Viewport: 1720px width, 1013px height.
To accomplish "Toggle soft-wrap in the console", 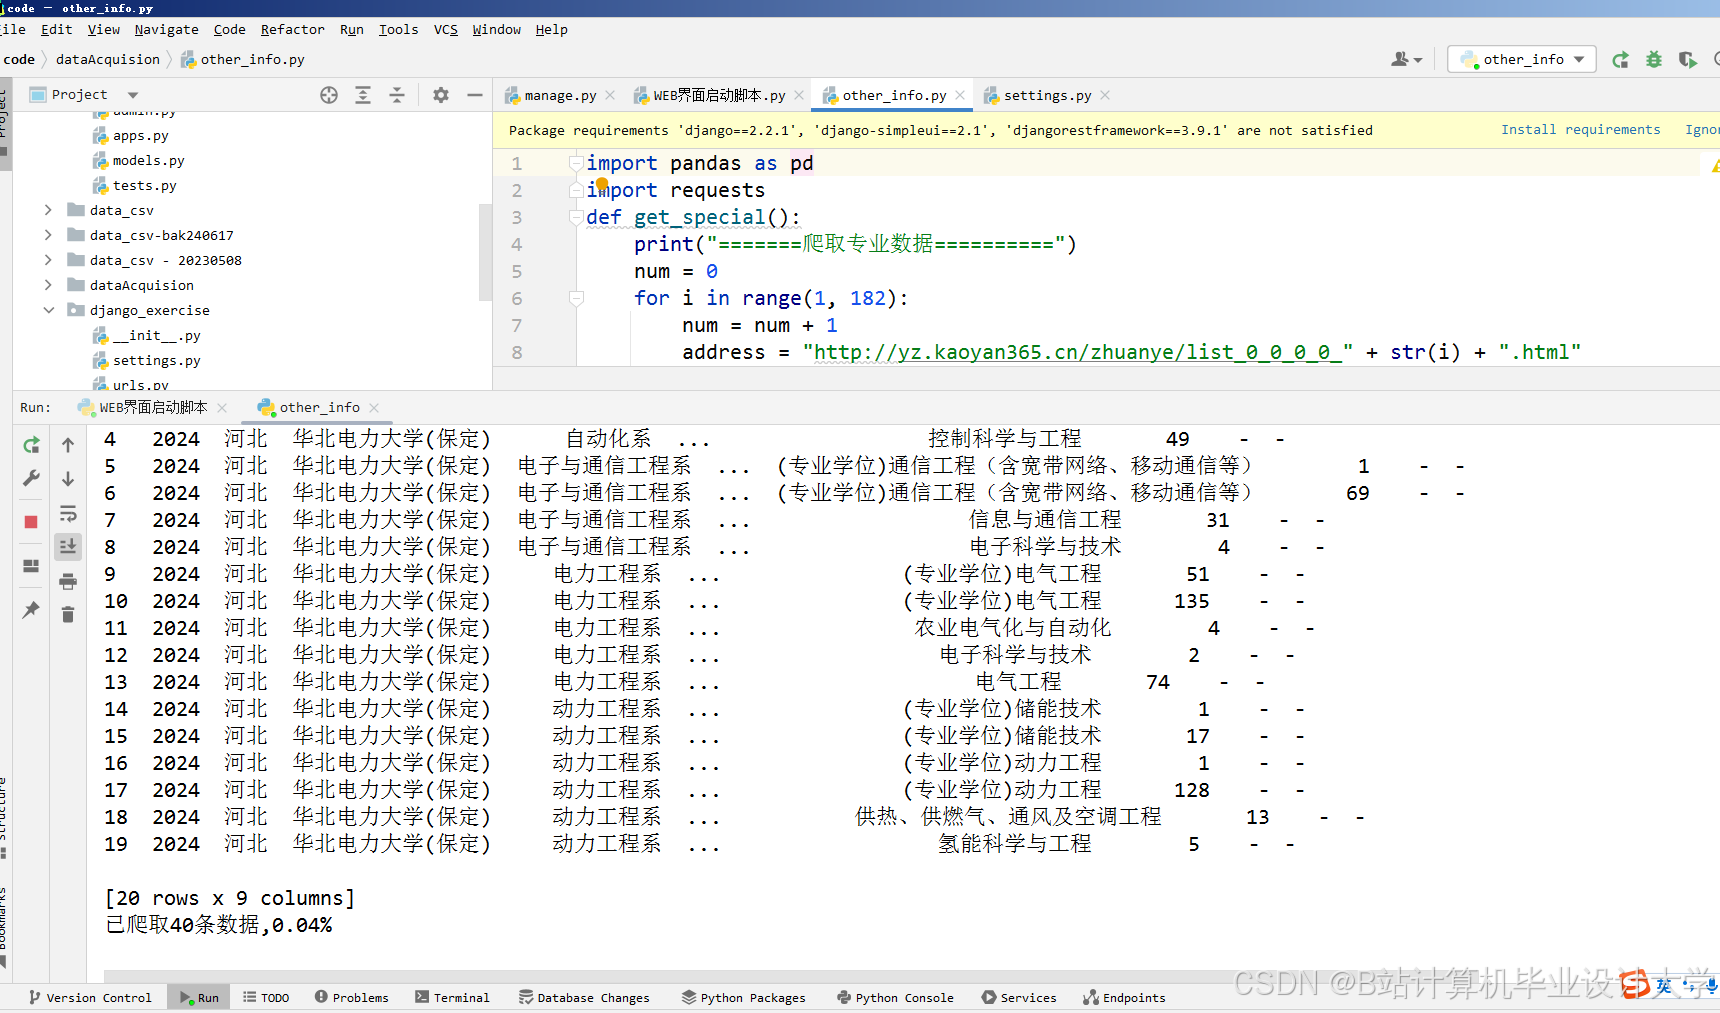I will tap(68, 513).
